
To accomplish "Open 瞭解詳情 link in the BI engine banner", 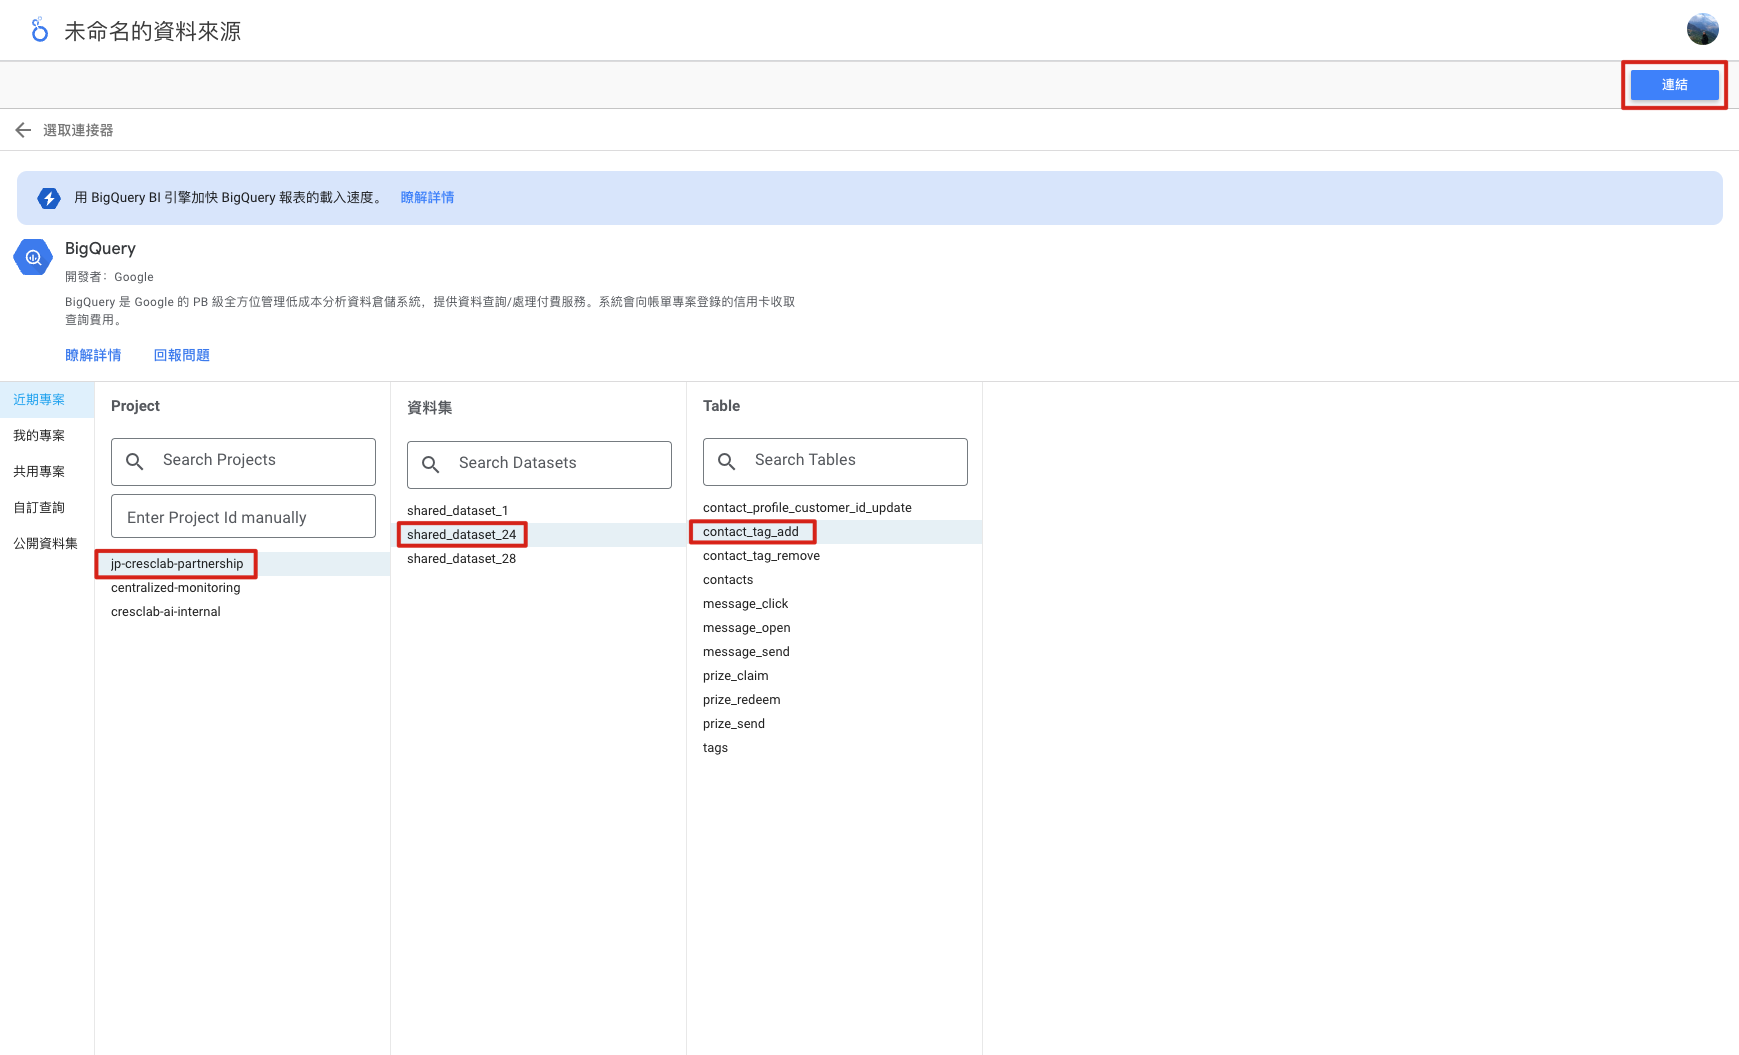I will tap(427, 198).
